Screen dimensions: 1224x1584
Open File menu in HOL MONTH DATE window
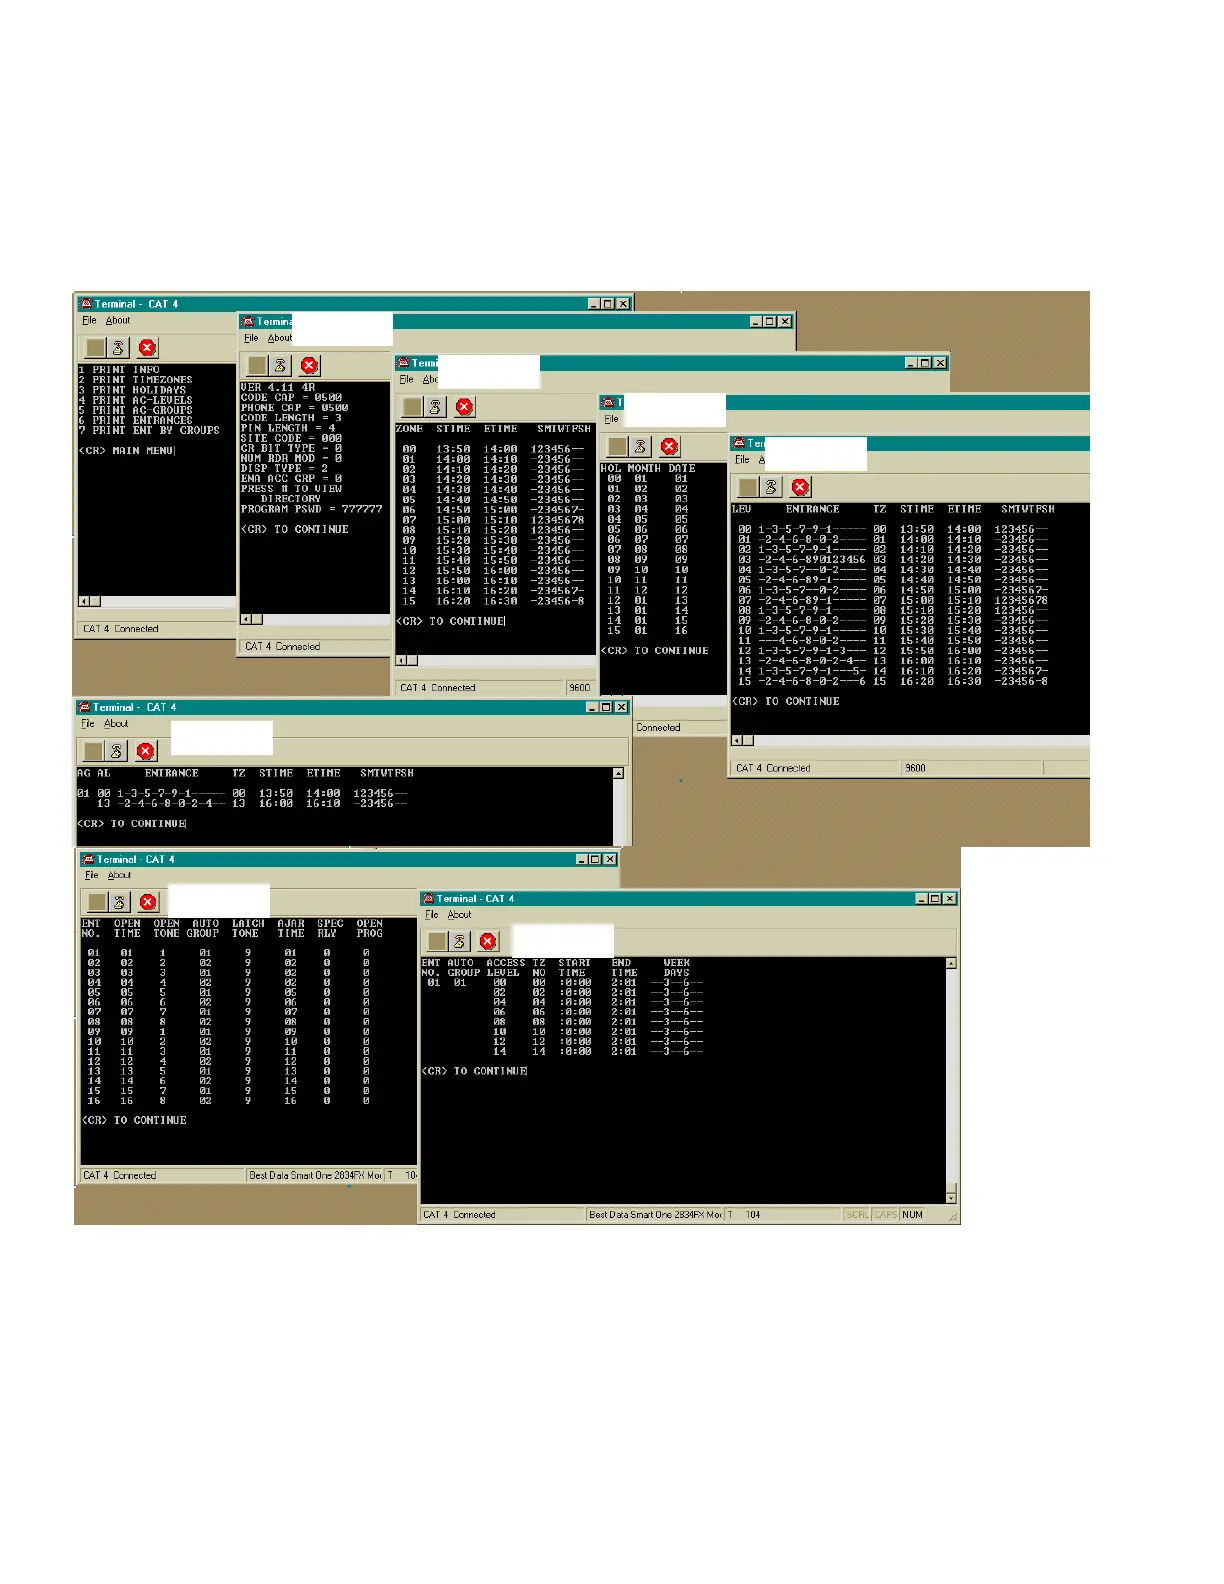[x=611, y=420]
